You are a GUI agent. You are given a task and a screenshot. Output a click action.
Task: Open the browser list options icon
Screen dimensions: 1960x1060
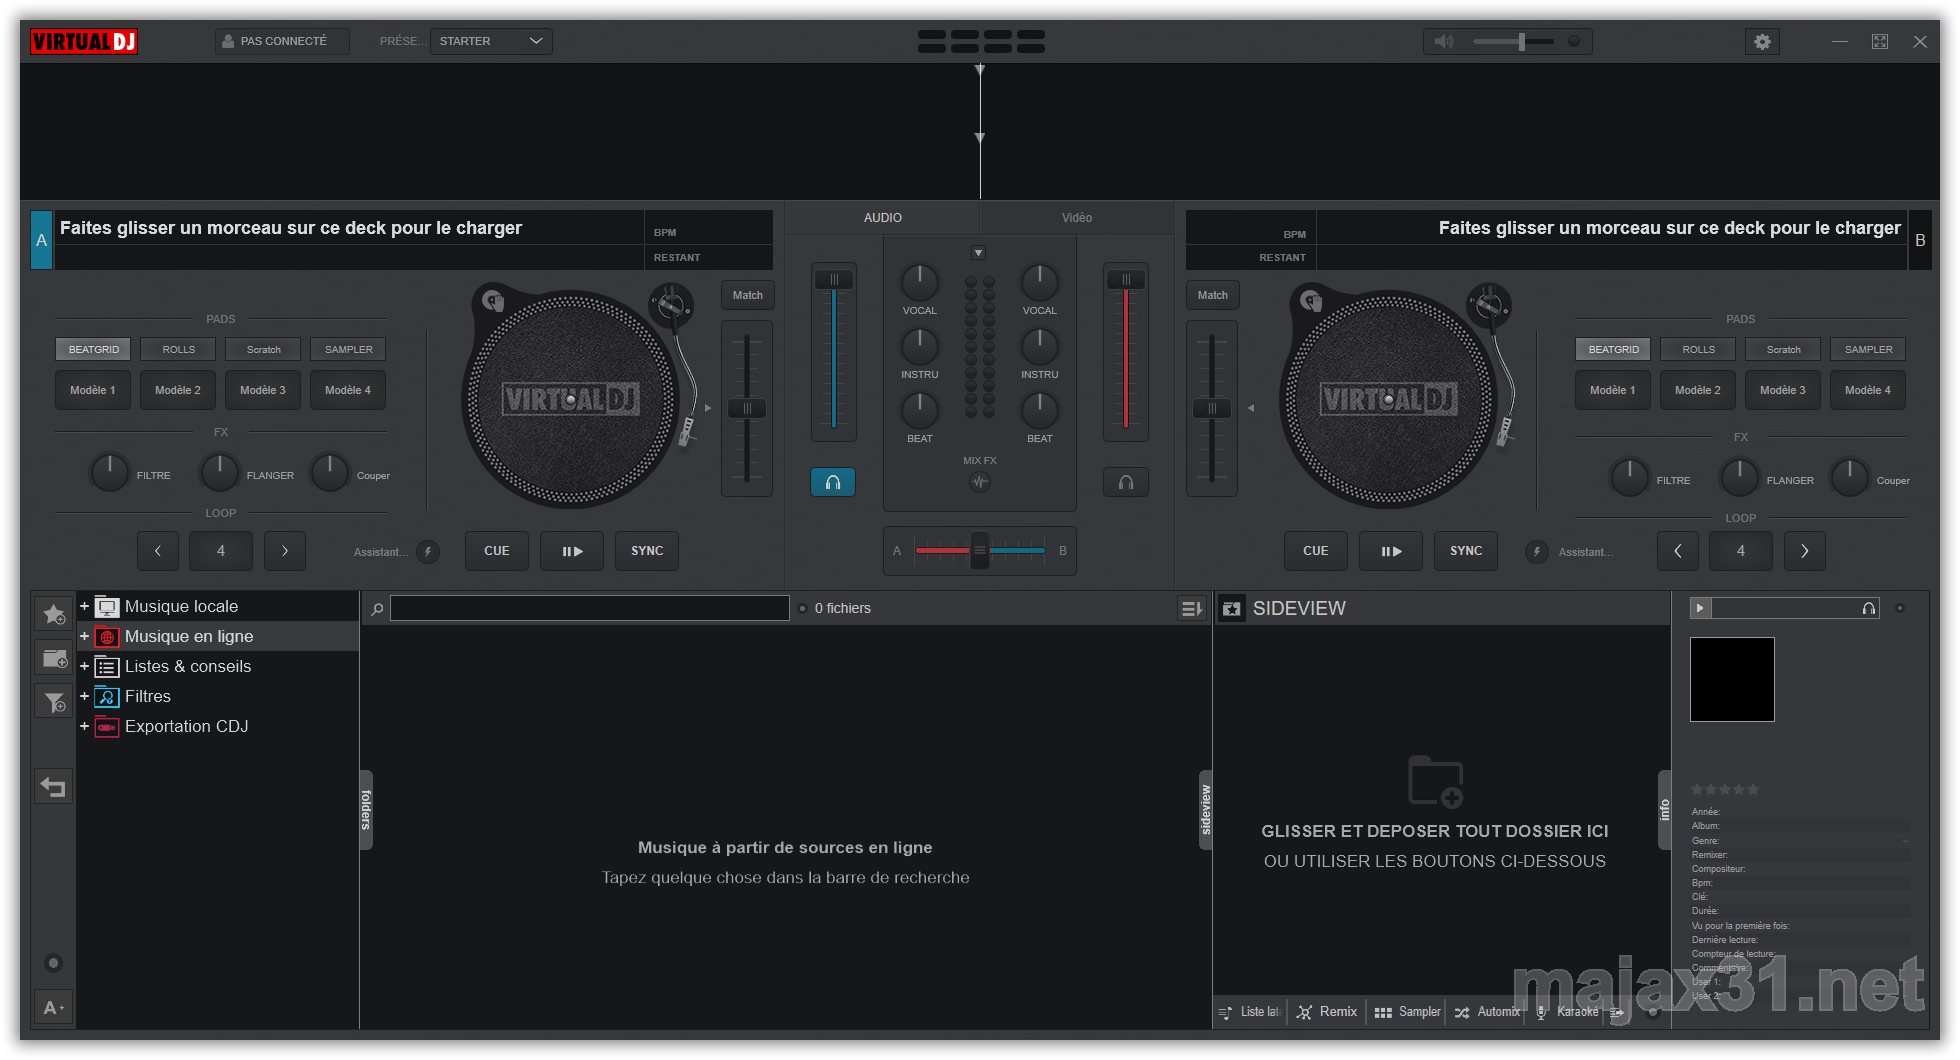coord(1191,608)
